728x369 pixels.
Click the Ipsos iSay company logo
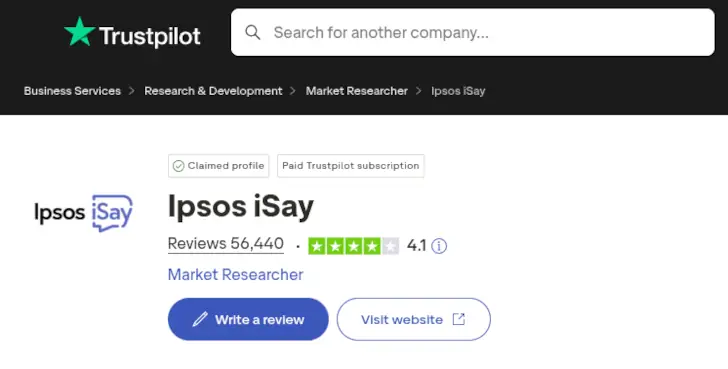(x=84, y=213)
